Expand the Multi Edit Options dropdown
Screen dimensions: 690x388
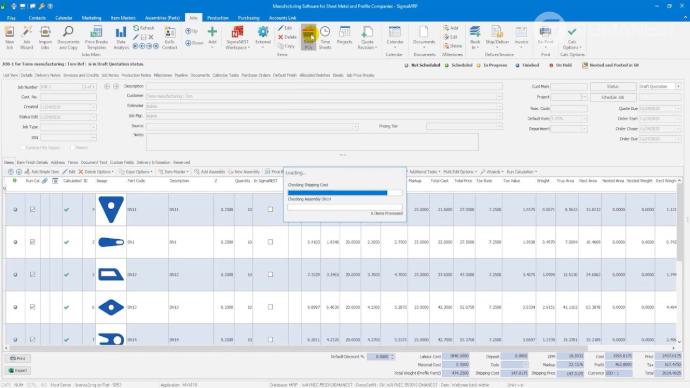[x=460, y=172]
